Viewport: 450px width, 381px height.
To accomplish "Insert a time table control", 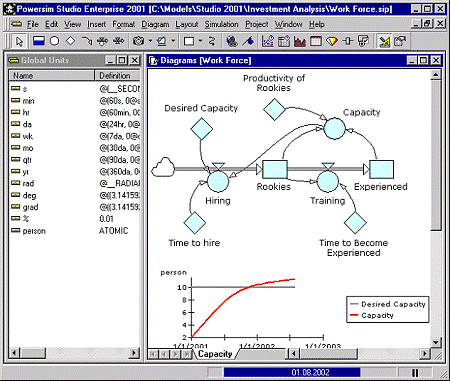I will [x=284, y=41].
